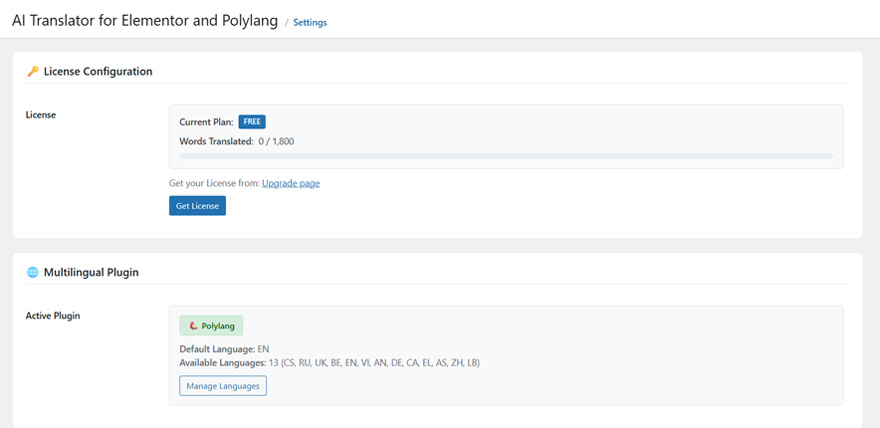Open the Upgrade page link
This screenshot has width=880, height=428.
tap(291, 183)
